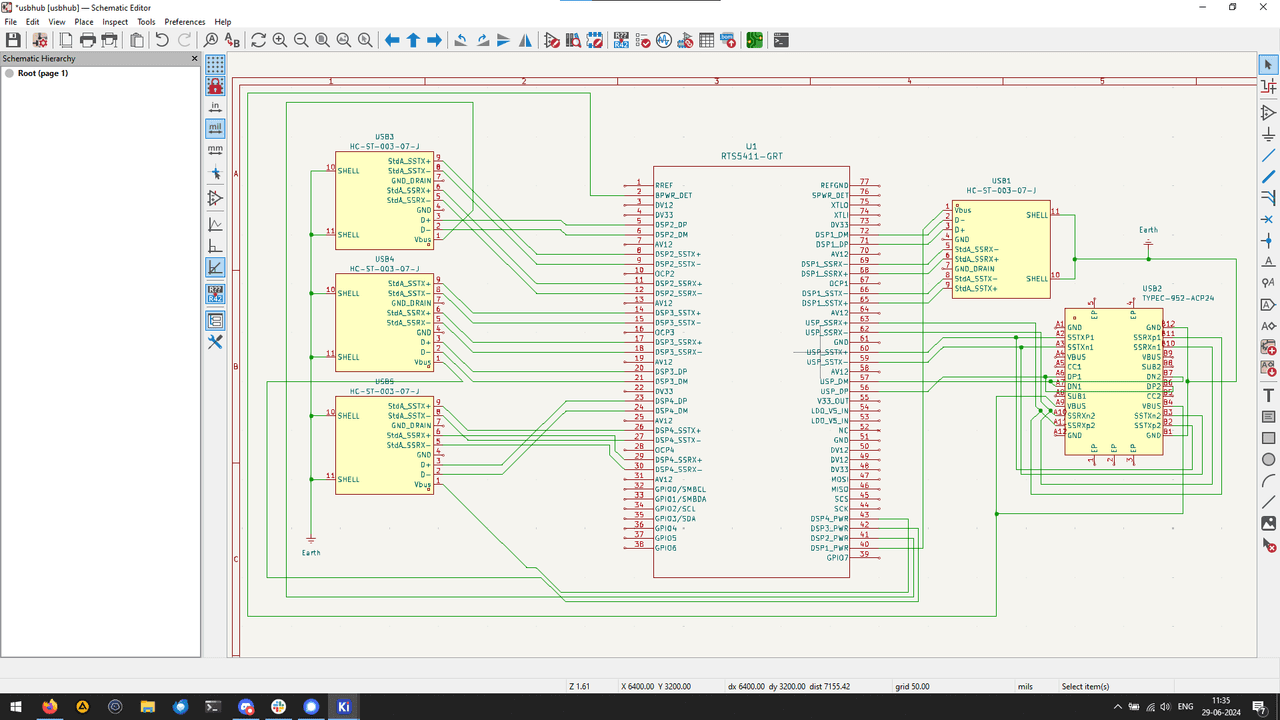The width and height of the screenshot is (1280, 720).
Task: Click the Paste clipboard icon
Action: 136,40
